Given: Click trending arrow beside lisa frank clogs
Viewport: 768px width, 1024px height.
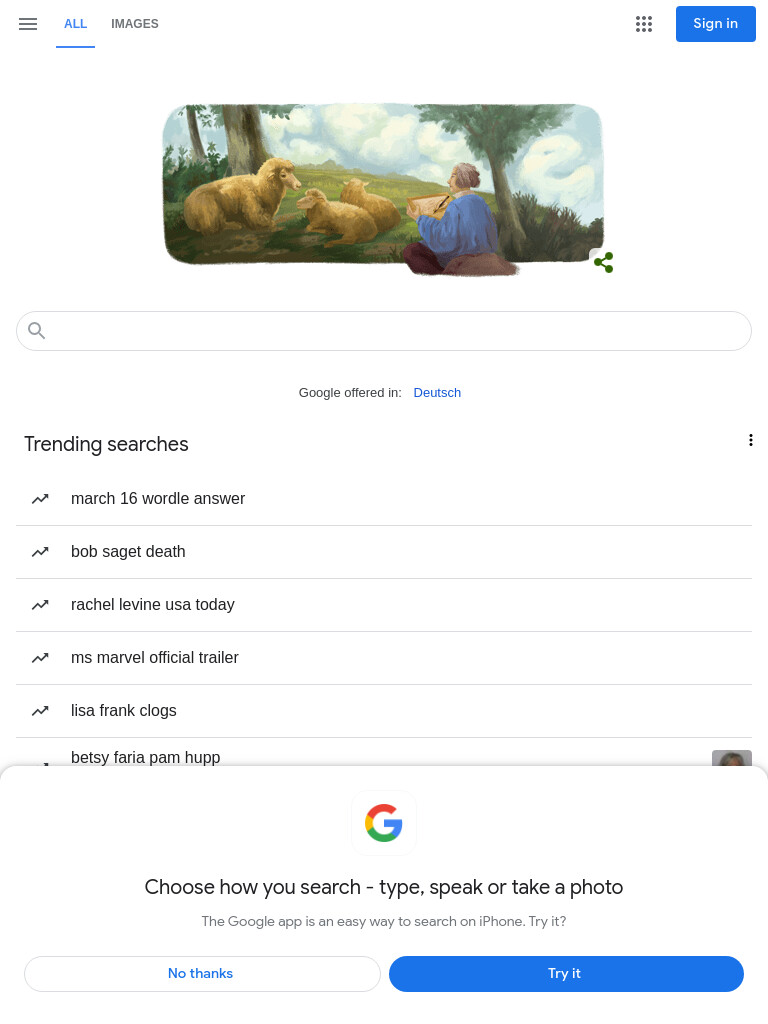Looking at the screenshot, I should 40,711.
